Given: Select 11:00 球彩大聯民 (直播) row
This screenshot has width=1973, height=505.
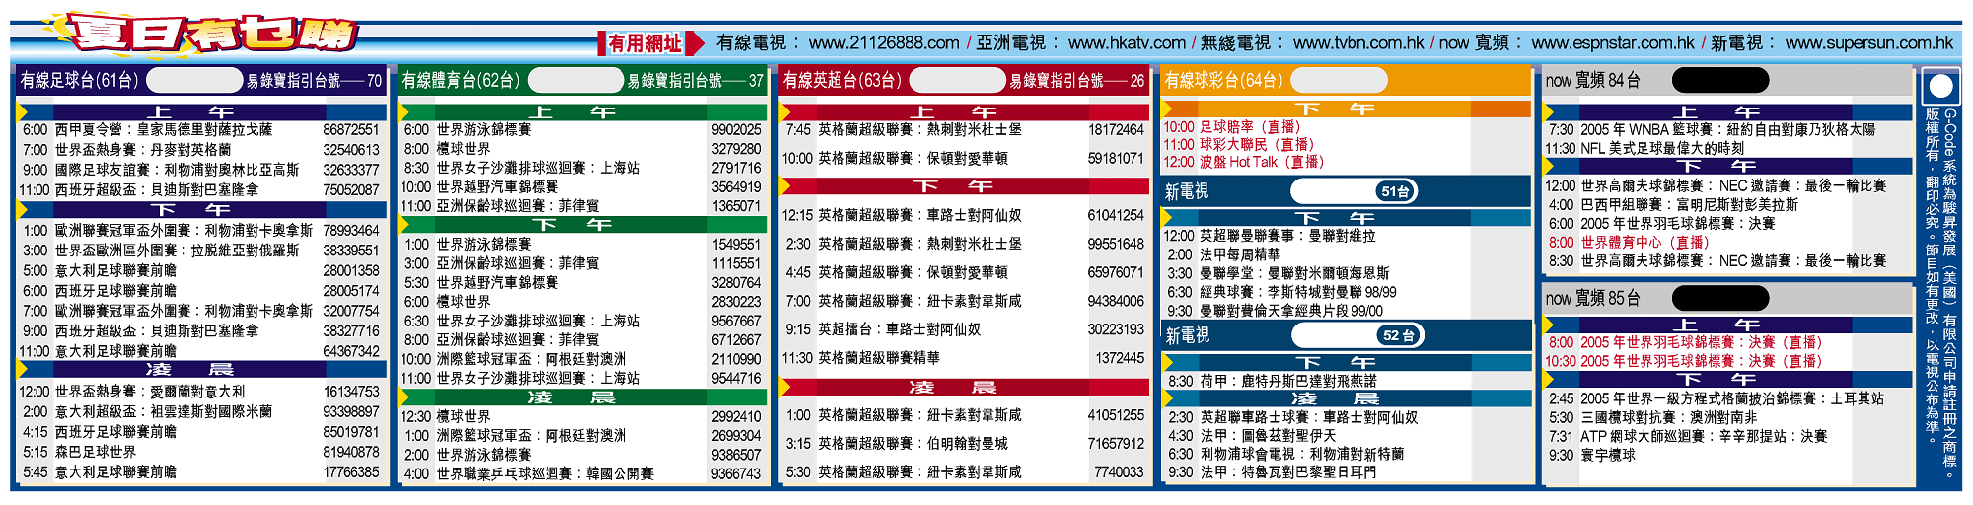Looking at the screenshot, I should [1238, 144].
